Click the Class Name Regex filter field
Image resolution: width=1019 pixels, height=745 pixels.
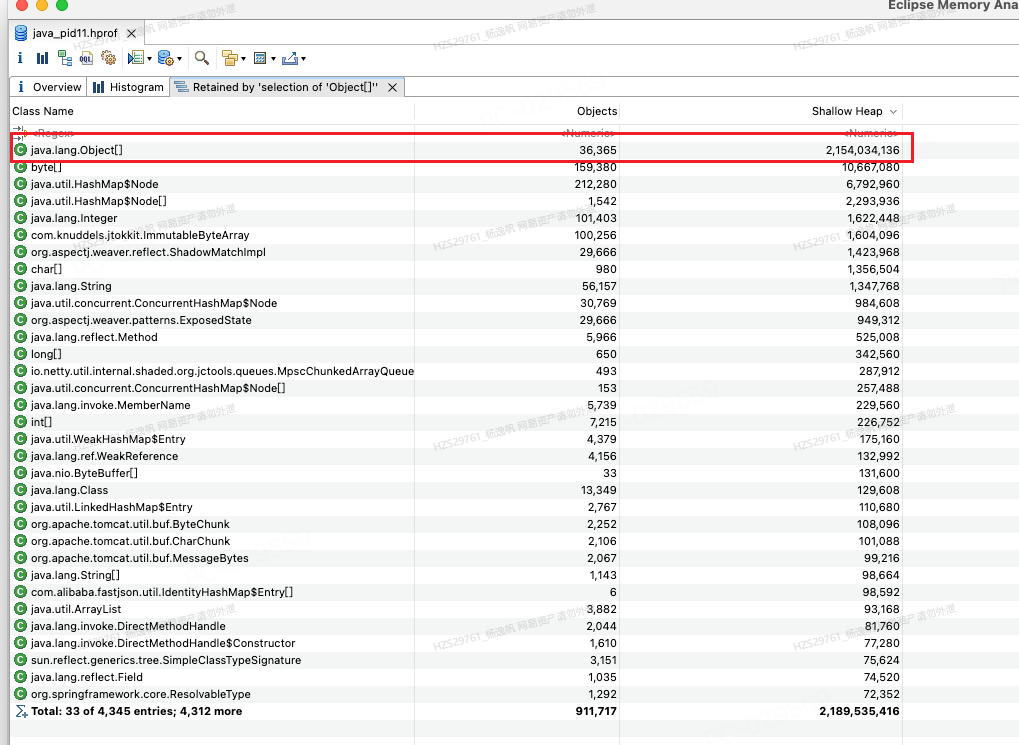click(x=212, y=133)
